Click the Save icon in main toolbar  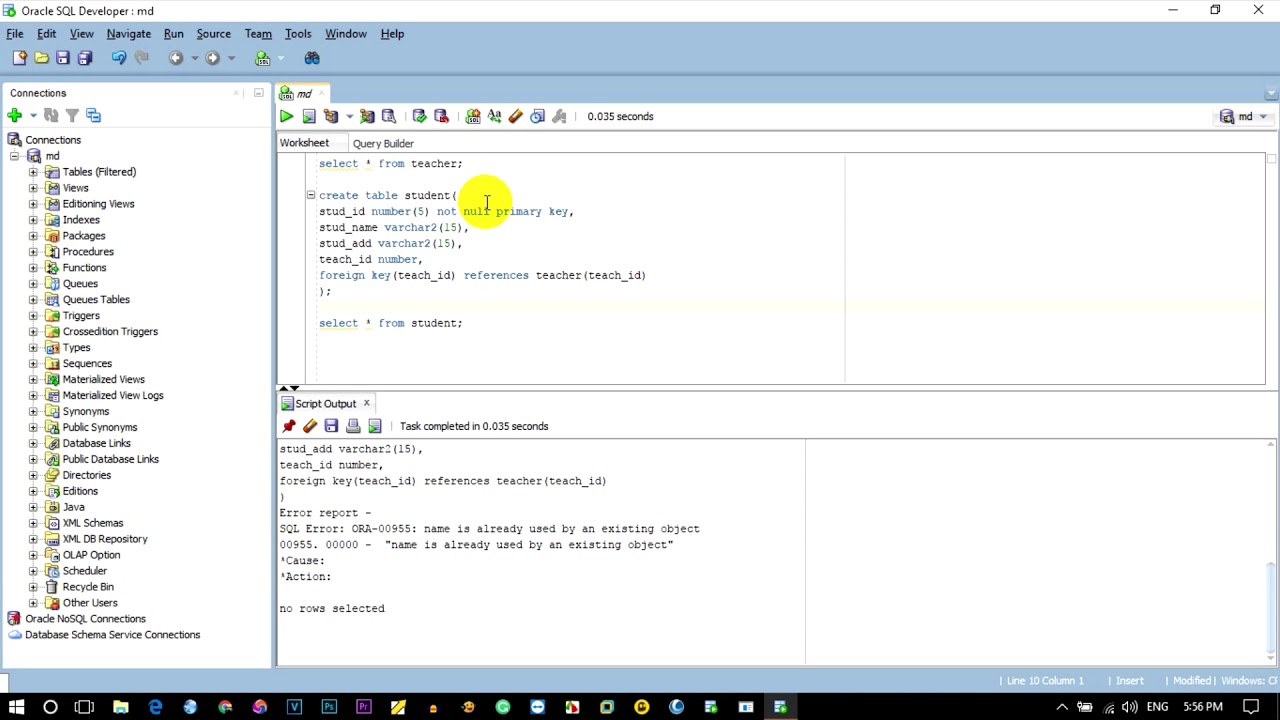[x=63, y=58]
